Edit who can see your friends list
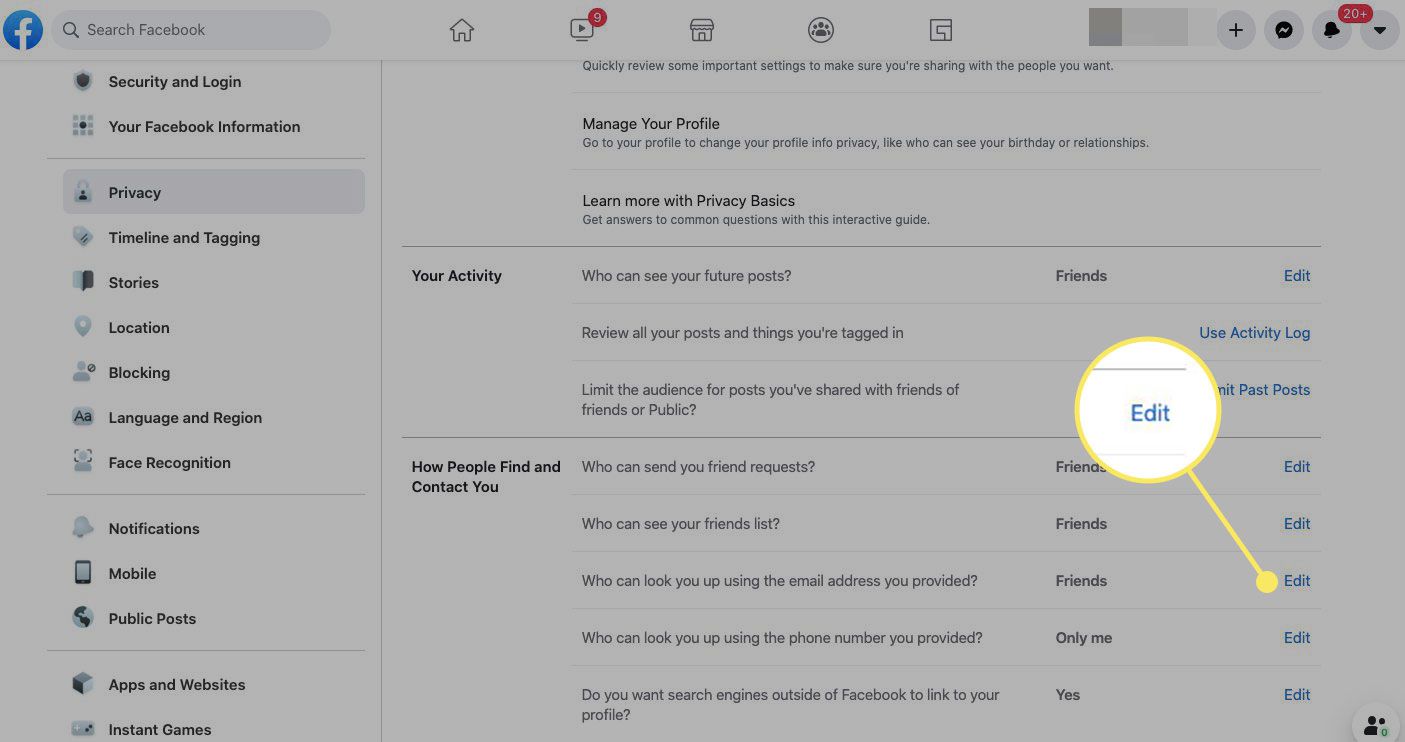The height and width of the screenshot is (742, 1405). (x=1297, y=524)
